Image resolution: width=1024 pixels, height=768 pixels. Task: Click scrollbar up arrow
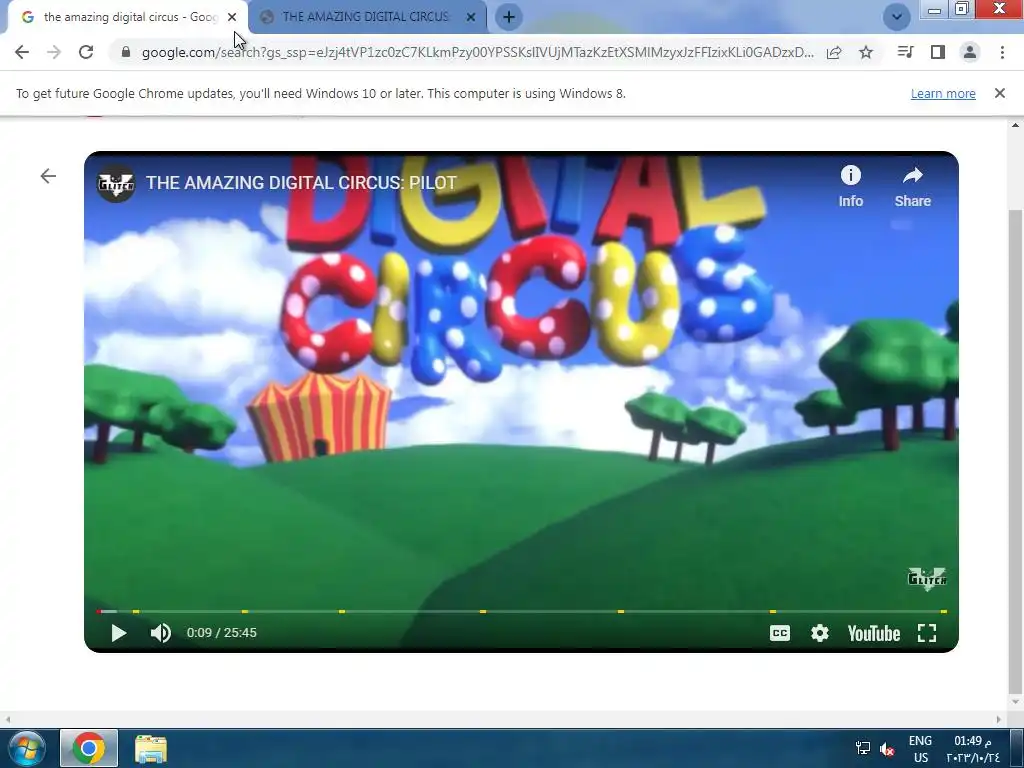pos(1015,125)
